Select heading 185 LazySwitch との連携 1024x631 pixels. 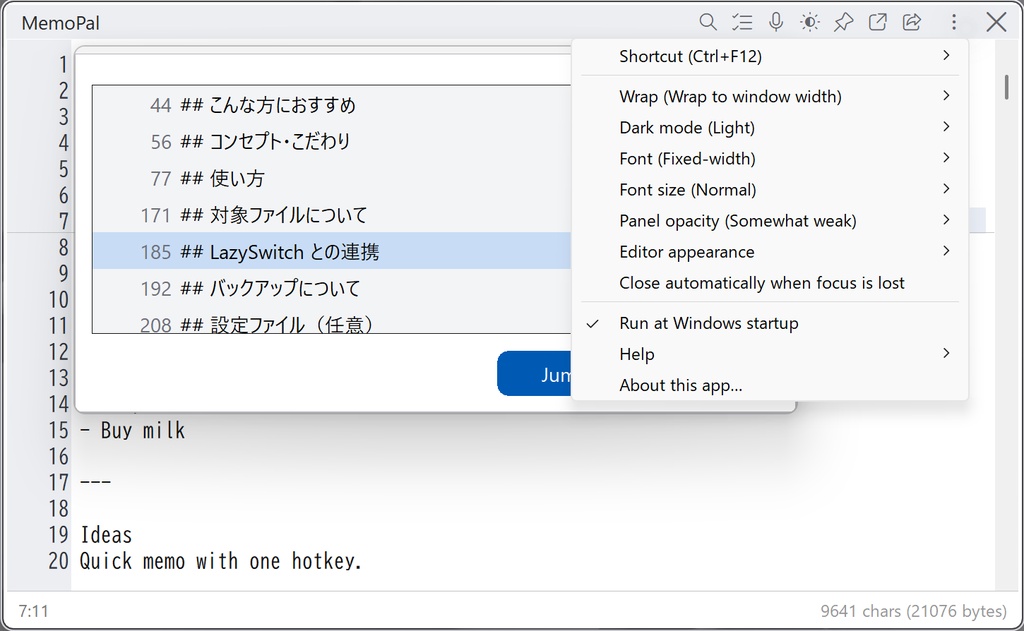pos(332,251)
